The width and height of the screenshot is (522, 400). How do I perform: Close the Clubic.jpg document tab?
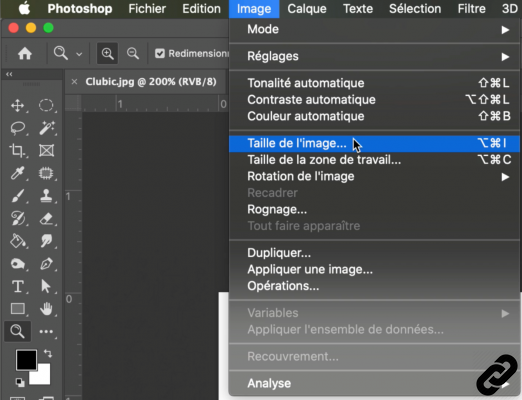(74, 82)
